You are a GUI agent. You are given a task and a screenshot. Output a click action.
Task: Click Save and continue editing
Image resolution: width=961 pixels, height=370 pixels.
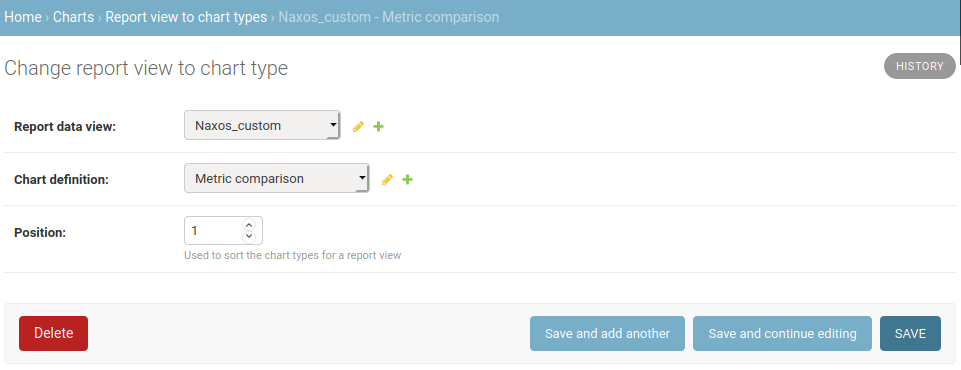pos(782,333)
